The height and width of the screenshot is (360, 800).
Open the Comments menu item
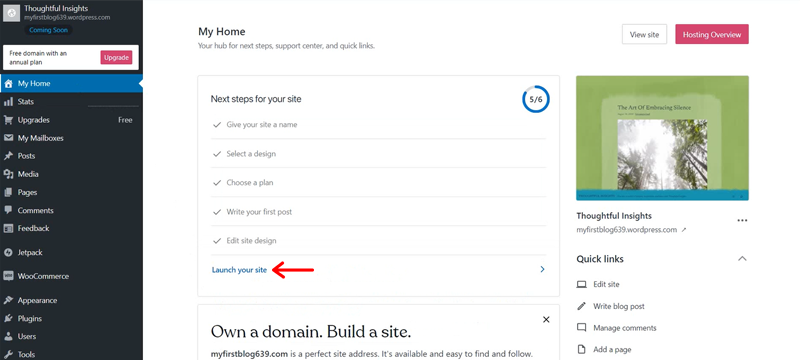pos(71,210)
